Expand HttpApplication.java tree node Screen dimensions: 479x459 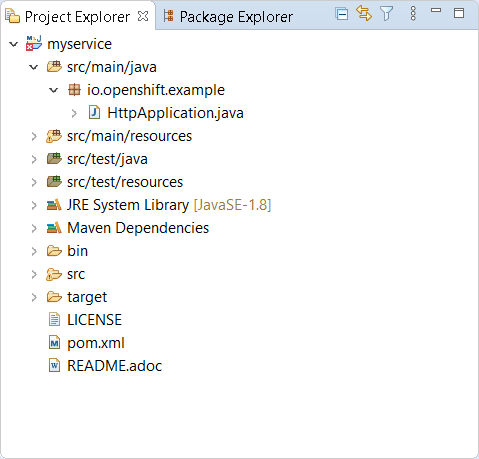tap(74, 113)
